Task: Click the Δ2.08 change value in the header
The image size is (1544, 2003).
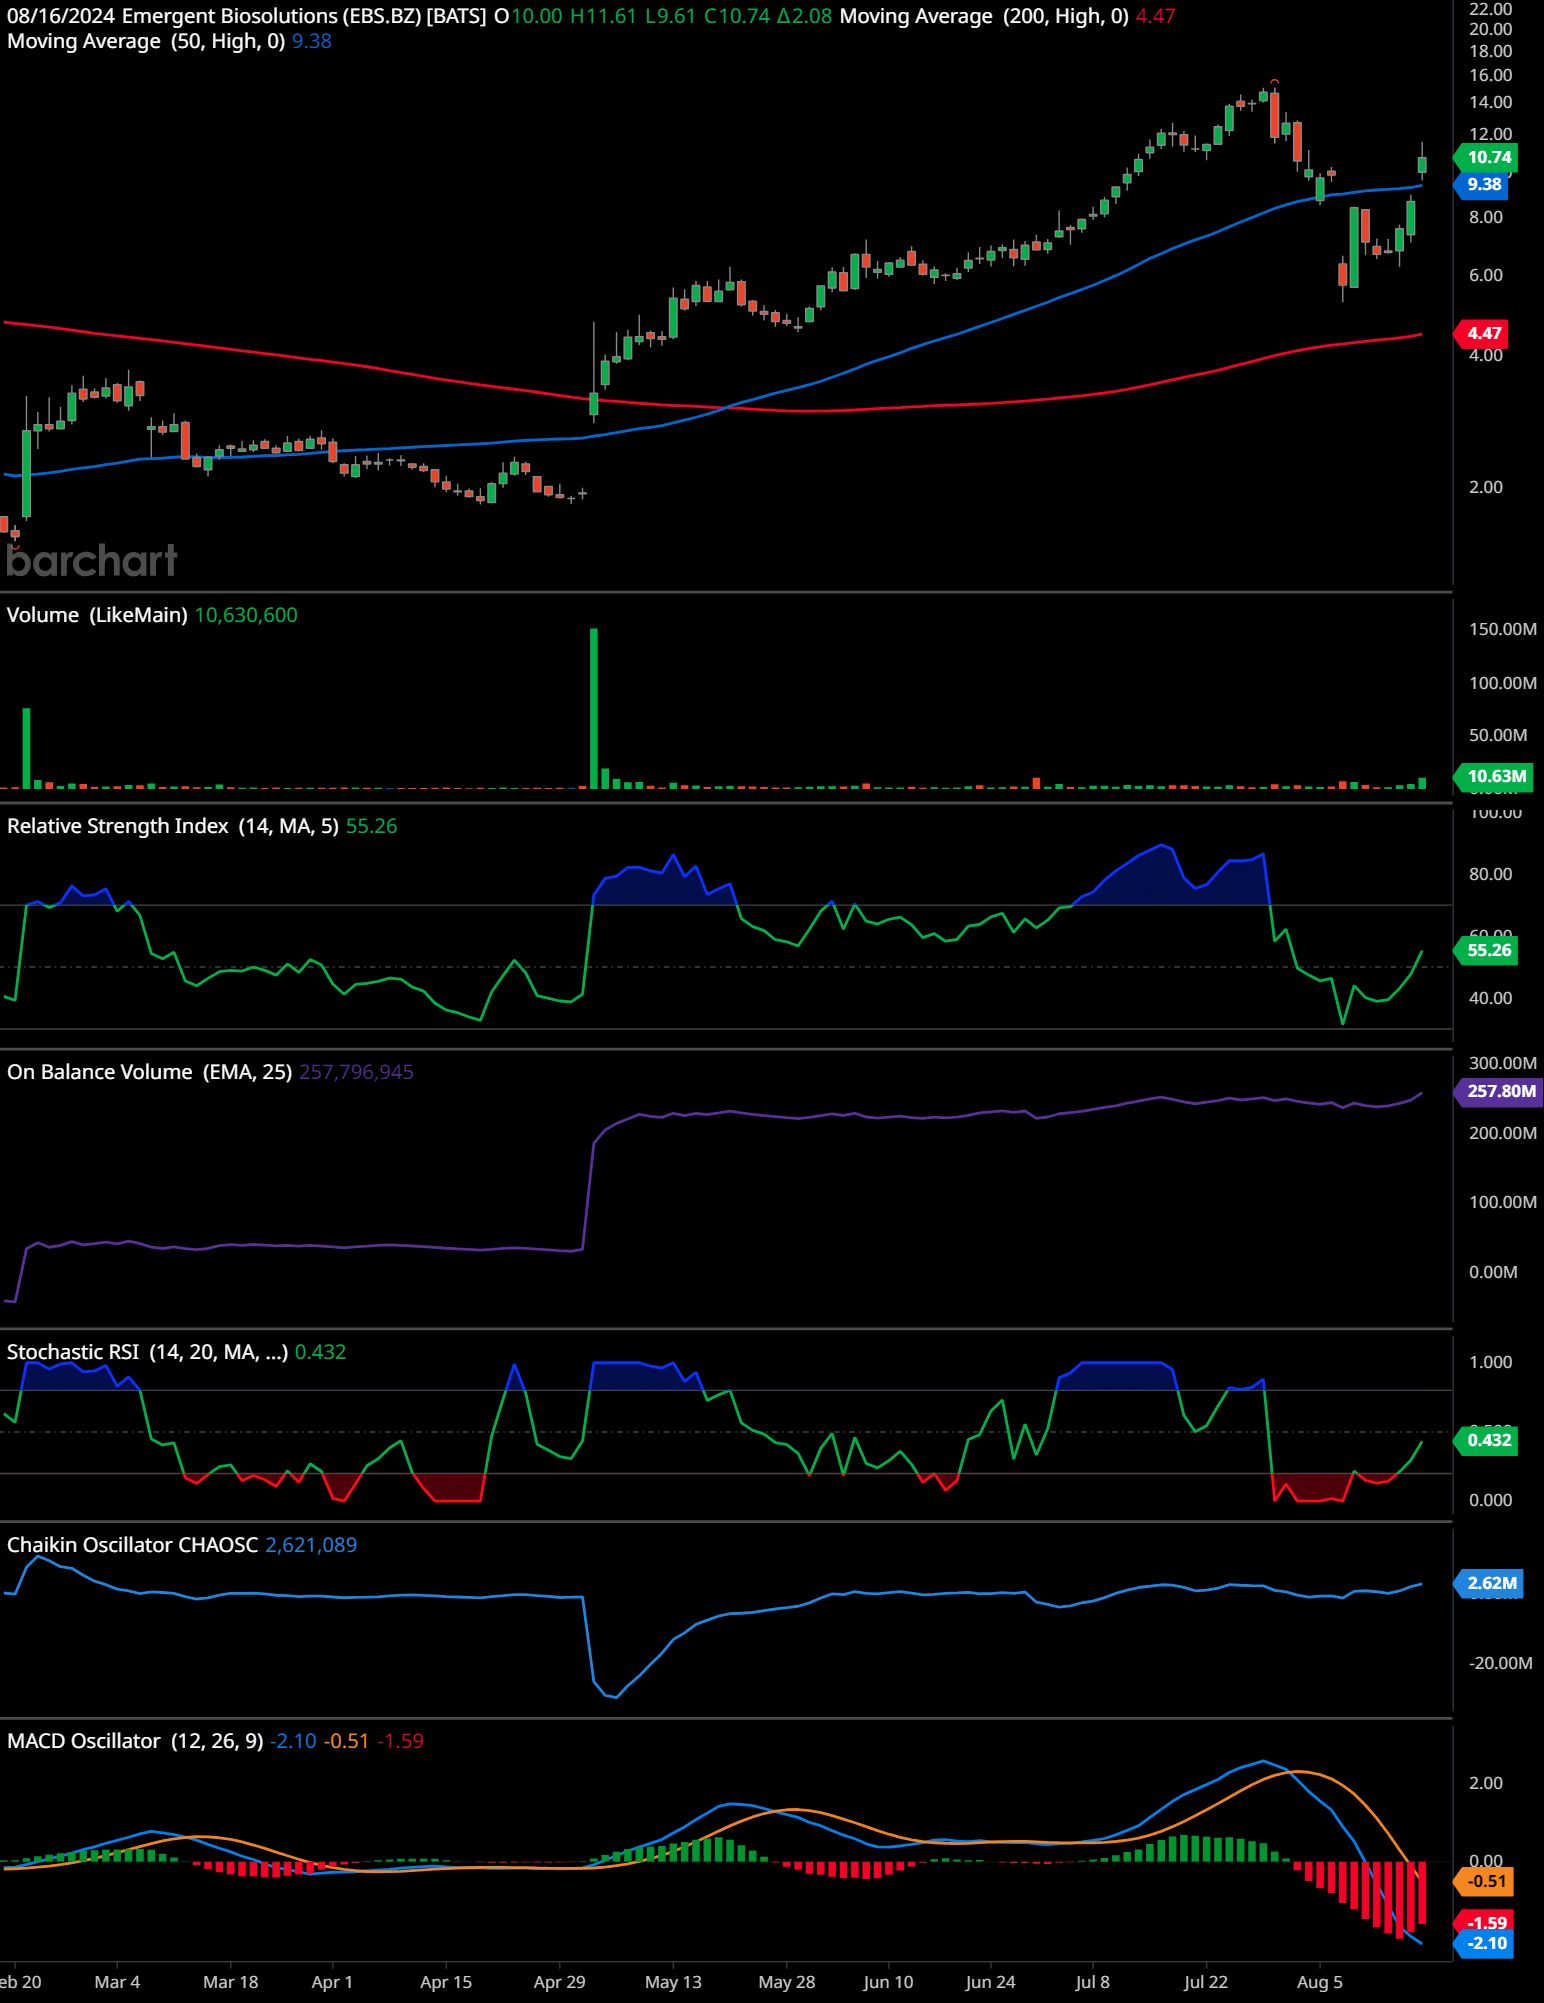Action: [804, 16]
